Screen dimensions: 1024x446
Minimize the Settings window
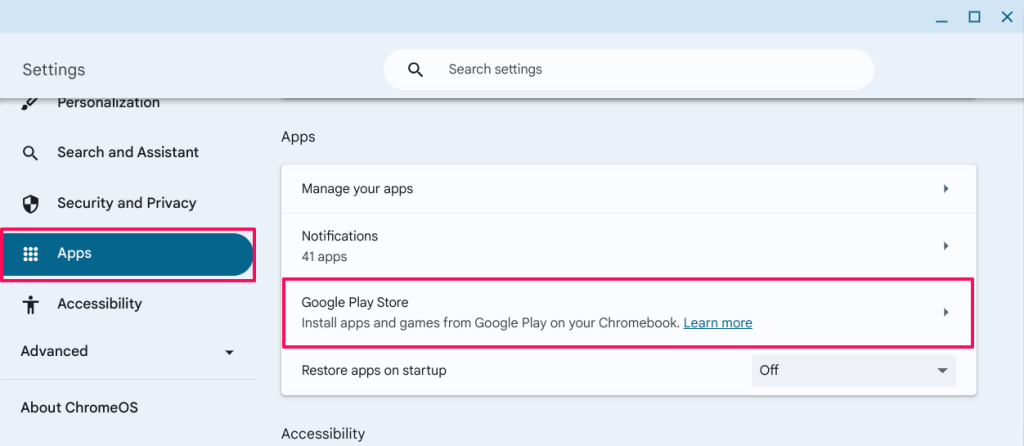941,18
